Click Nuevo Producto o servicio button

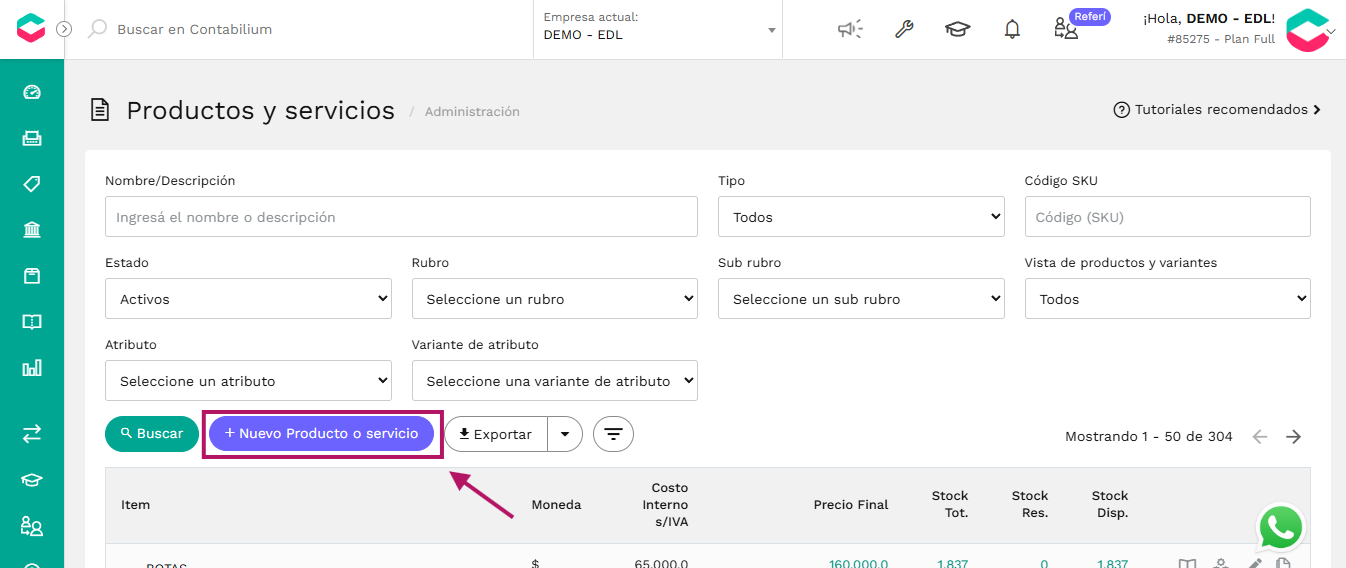(x=321, y=434)
